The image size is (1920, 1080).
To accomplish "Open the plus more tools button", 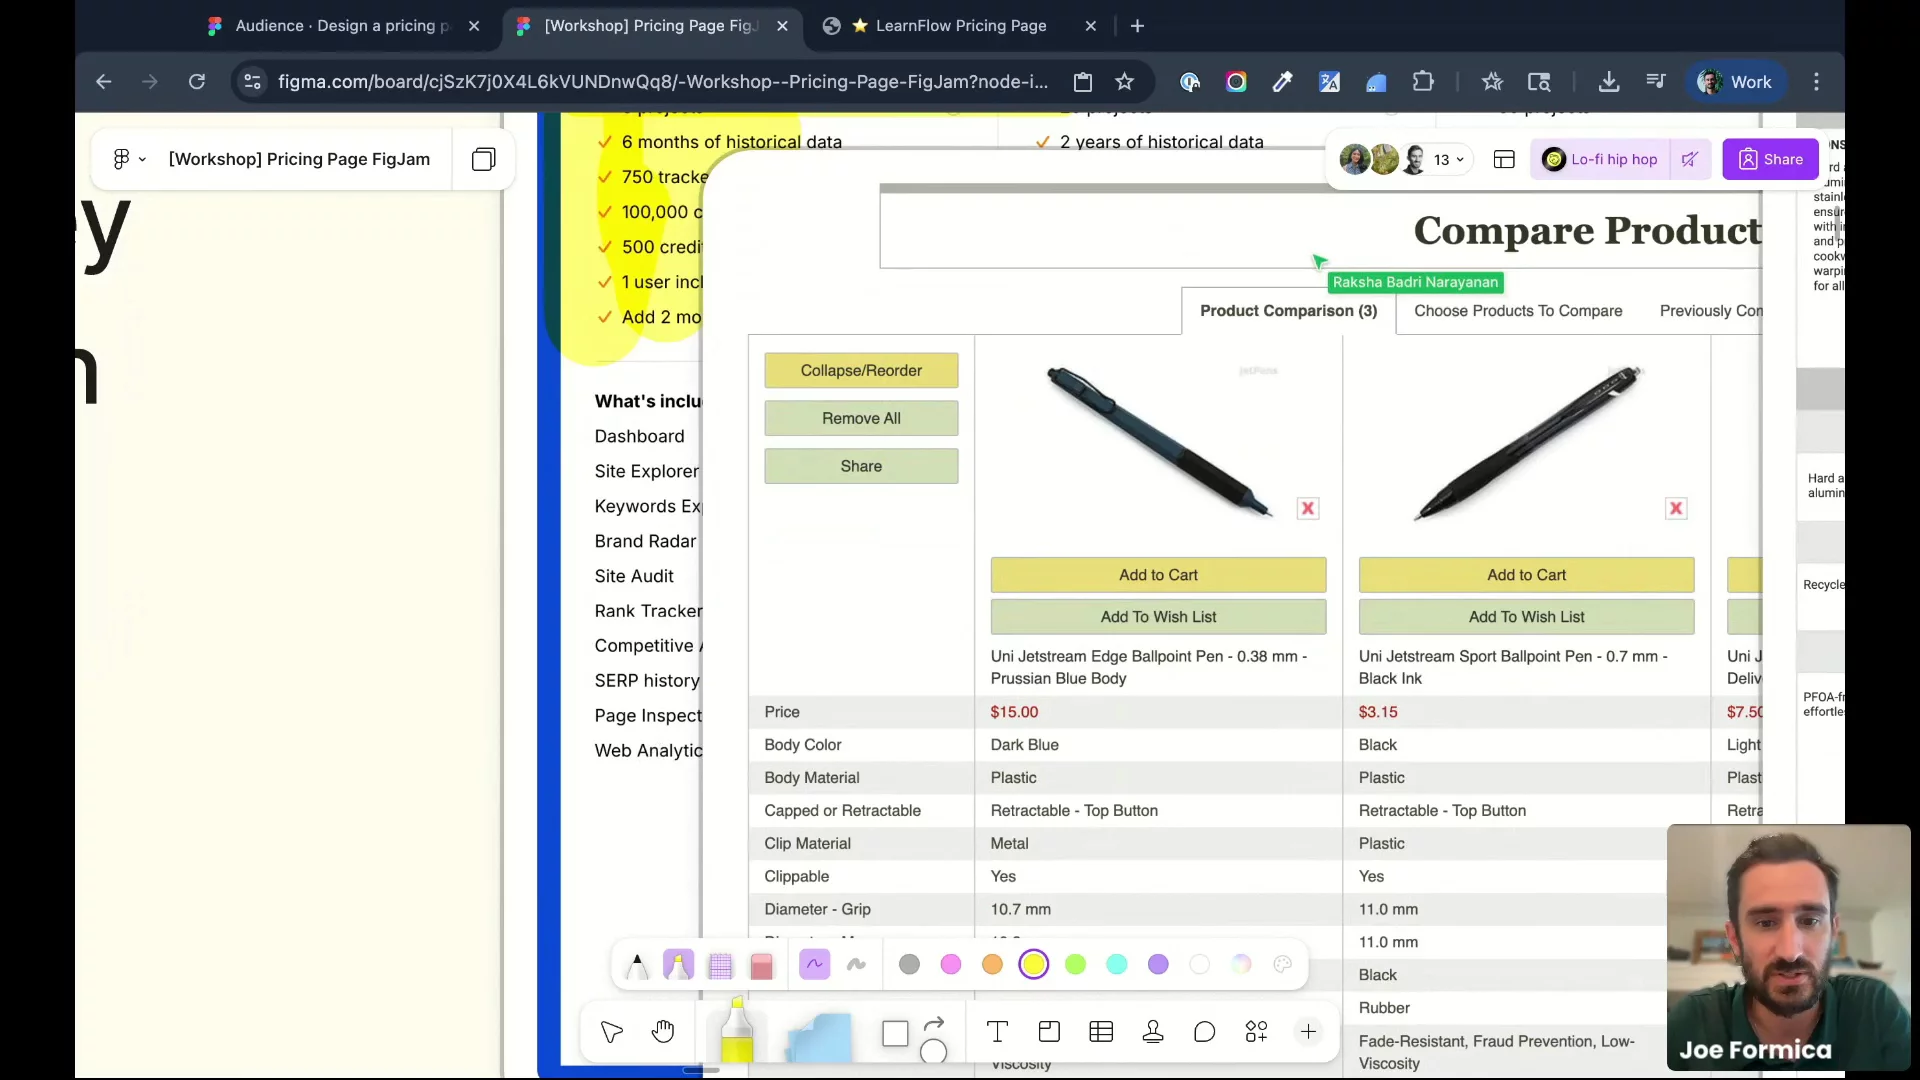I will coord(1308,1032).
